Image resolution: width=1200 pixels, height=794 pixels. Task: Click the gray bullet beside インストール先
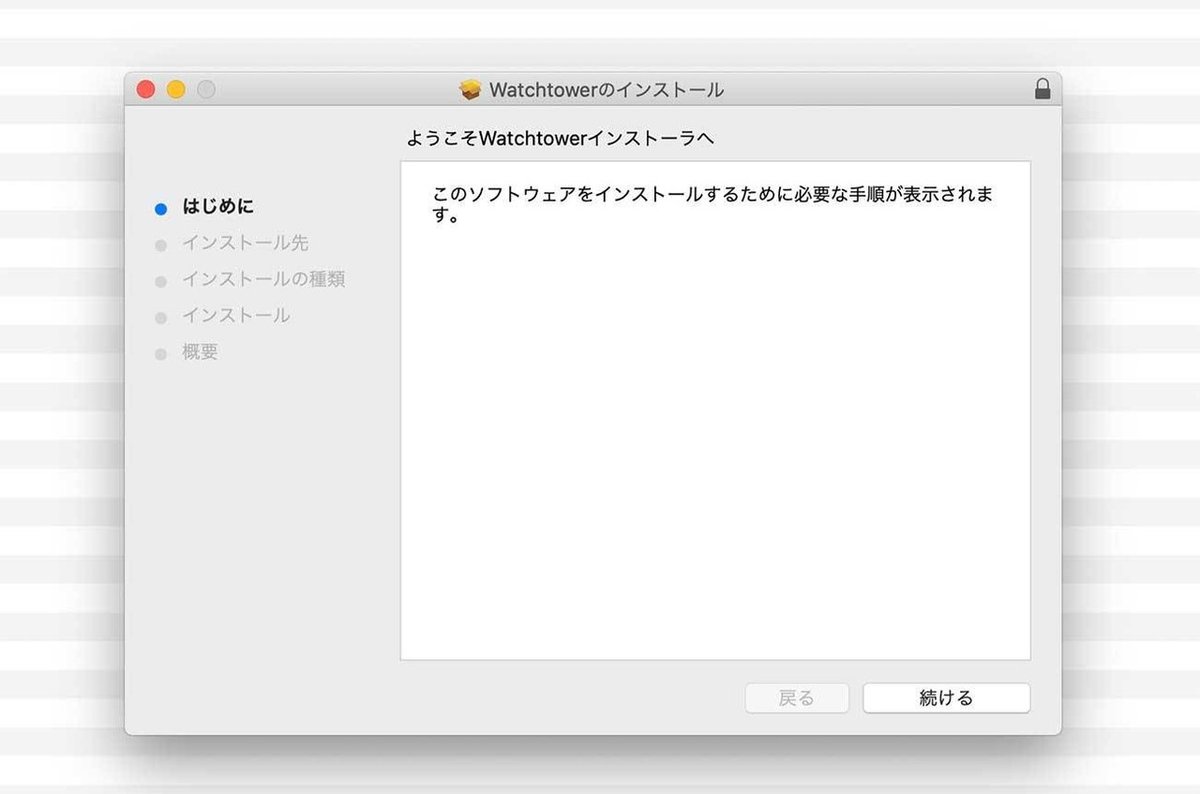coord(160,245)
